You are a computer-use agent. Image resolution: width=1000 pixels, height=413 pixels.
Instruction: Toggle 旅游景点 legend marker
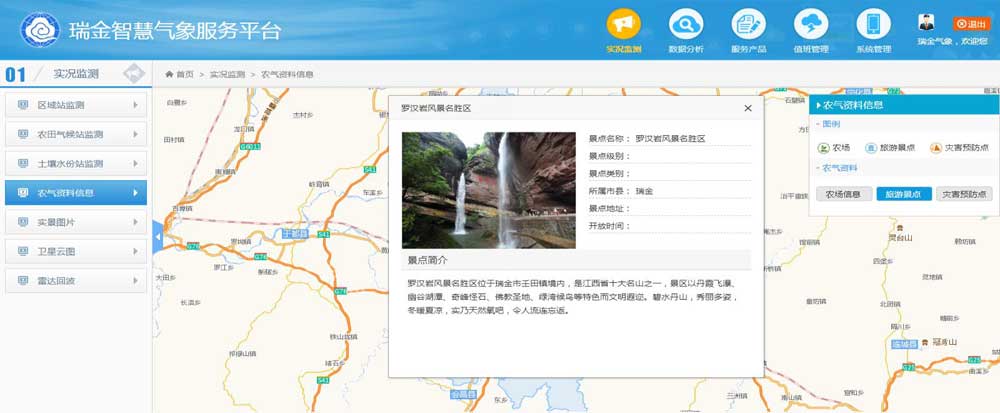tap(871, 147)
